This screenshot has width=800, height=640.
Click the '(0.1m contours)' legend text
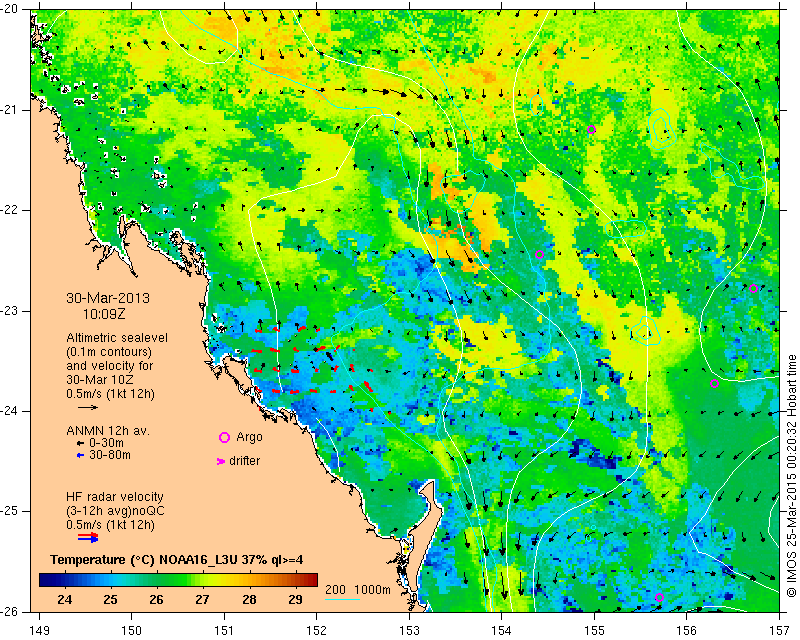109,352
